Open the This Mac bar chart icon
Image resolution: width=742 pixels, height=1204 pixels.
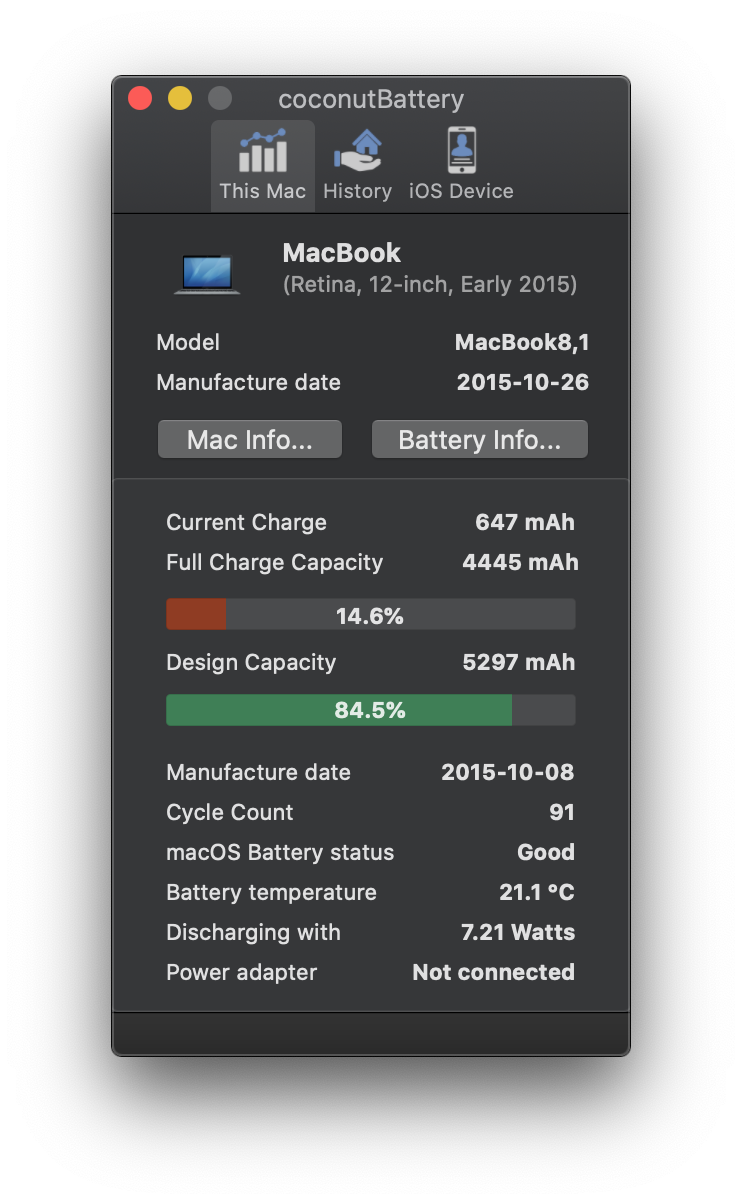262,151
